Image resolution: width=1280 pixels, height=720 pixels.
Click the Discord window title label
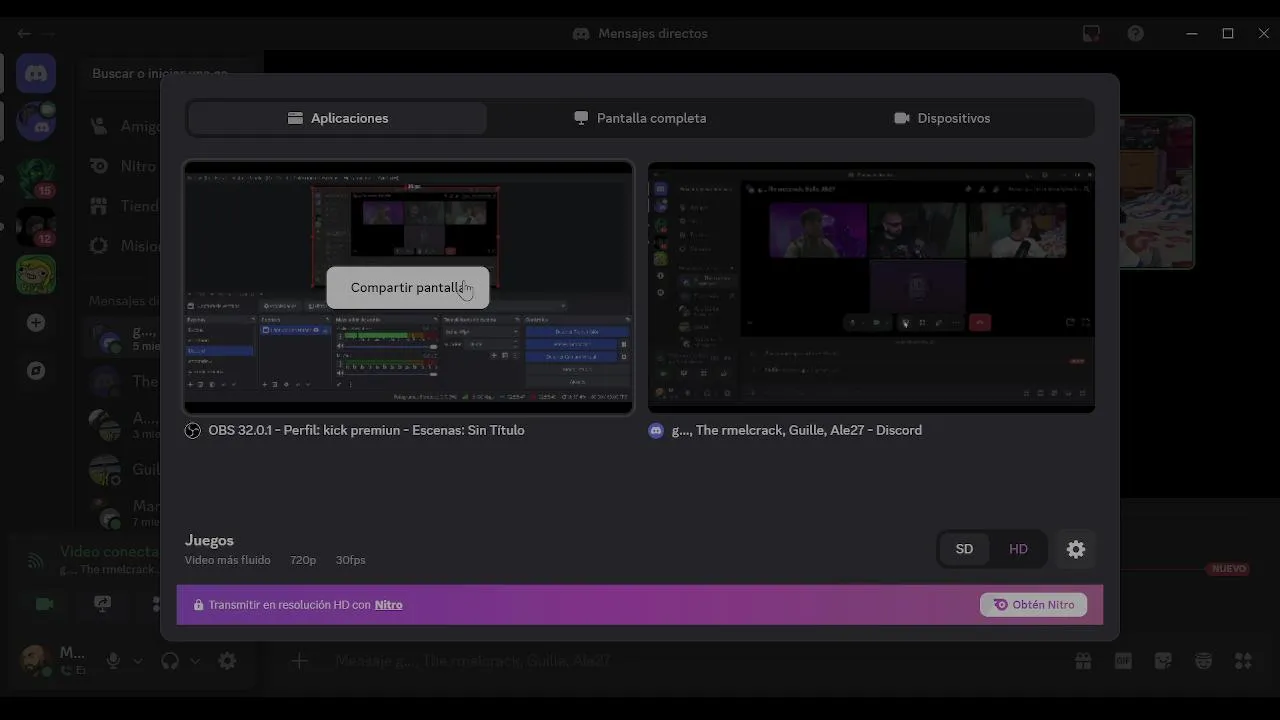(x=797, y=430)
